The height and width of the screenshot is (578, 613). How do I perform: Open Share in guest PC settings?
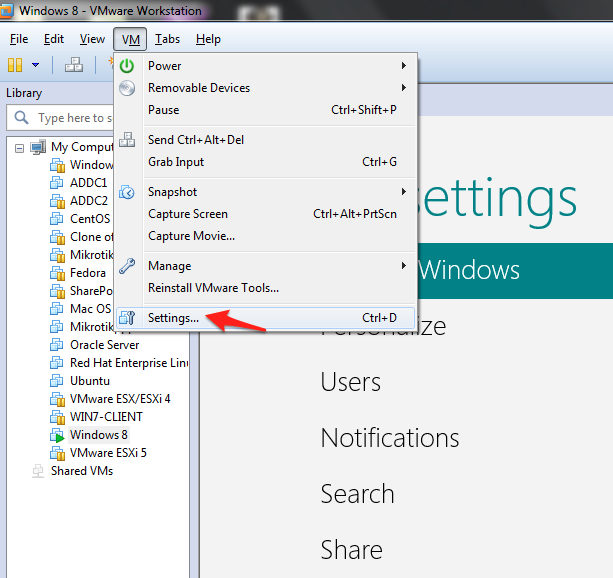[x=351, y=549]
